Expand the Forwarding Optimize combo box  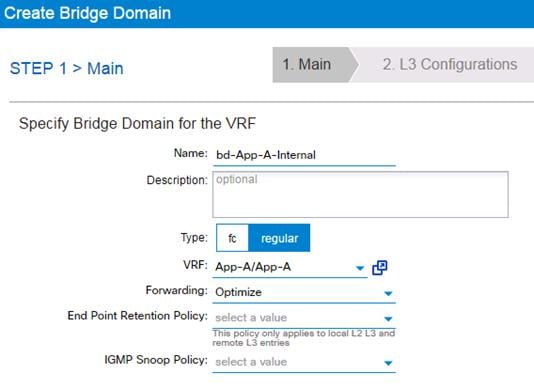click(304, 293)
